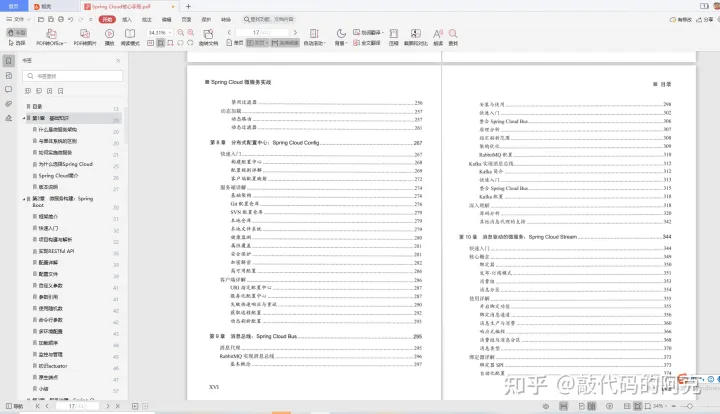The image size is (720, 414).
Task: Open the 查找文档 document search tool
Action: (208, 37)
